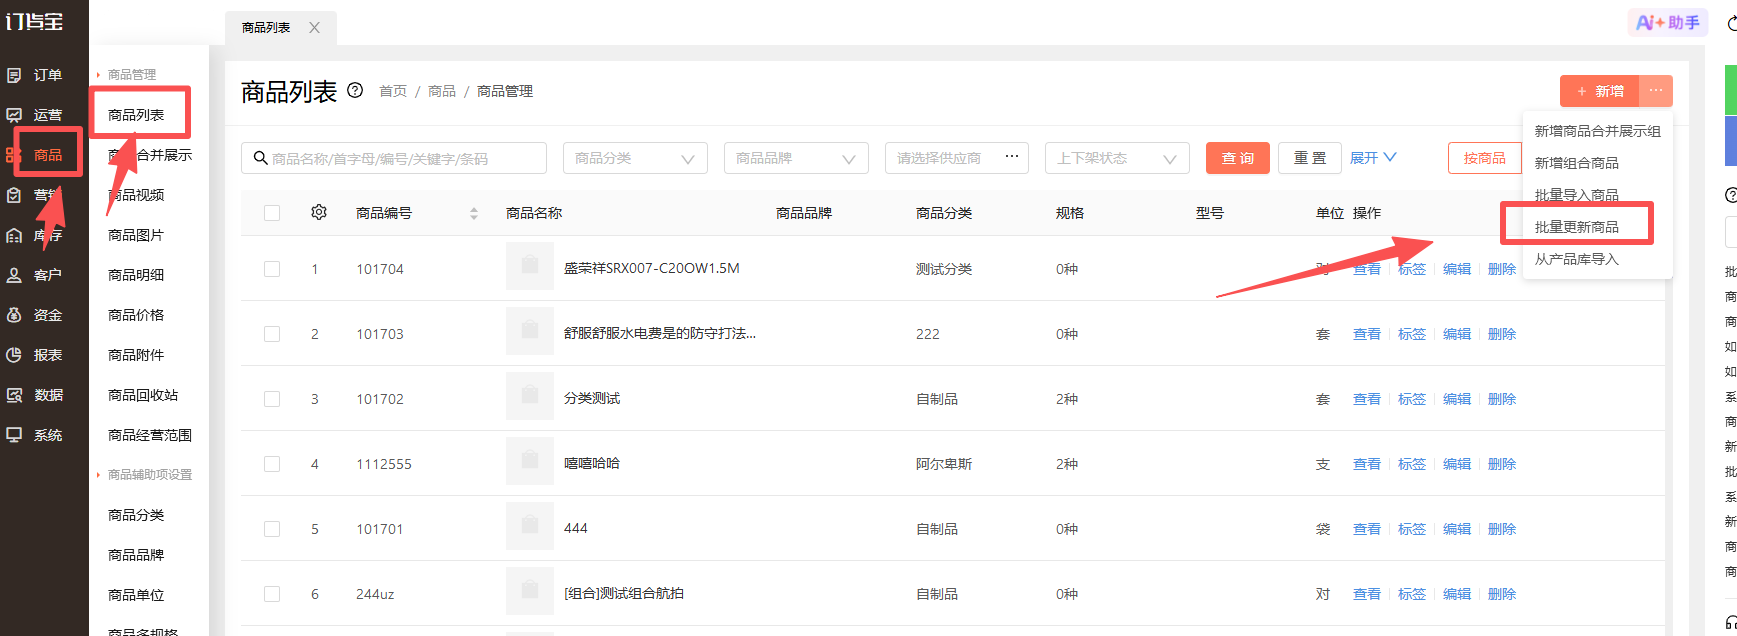The width and height of the screenshot is (1737, 636).
Task: Open the 商品品牌 filter dropdown
Action: click(x=796, y=158)
